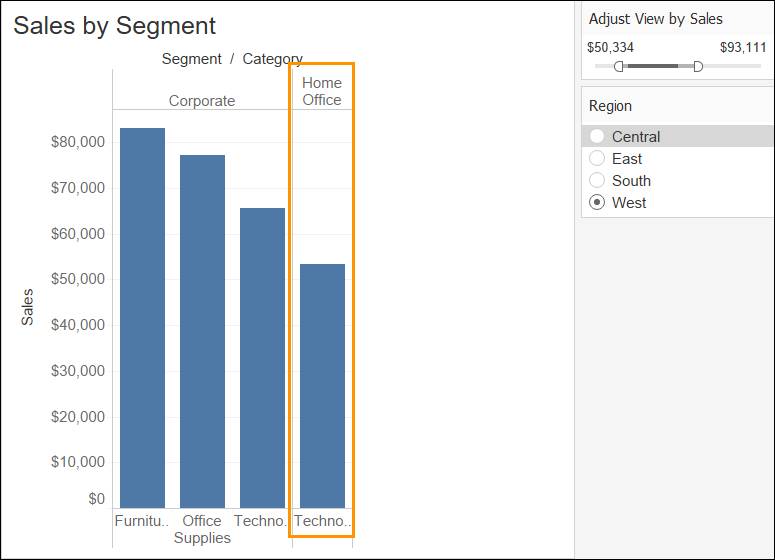Click the Adjust View by Sales title
Screen dimensions: 775x560
(655, 19)
